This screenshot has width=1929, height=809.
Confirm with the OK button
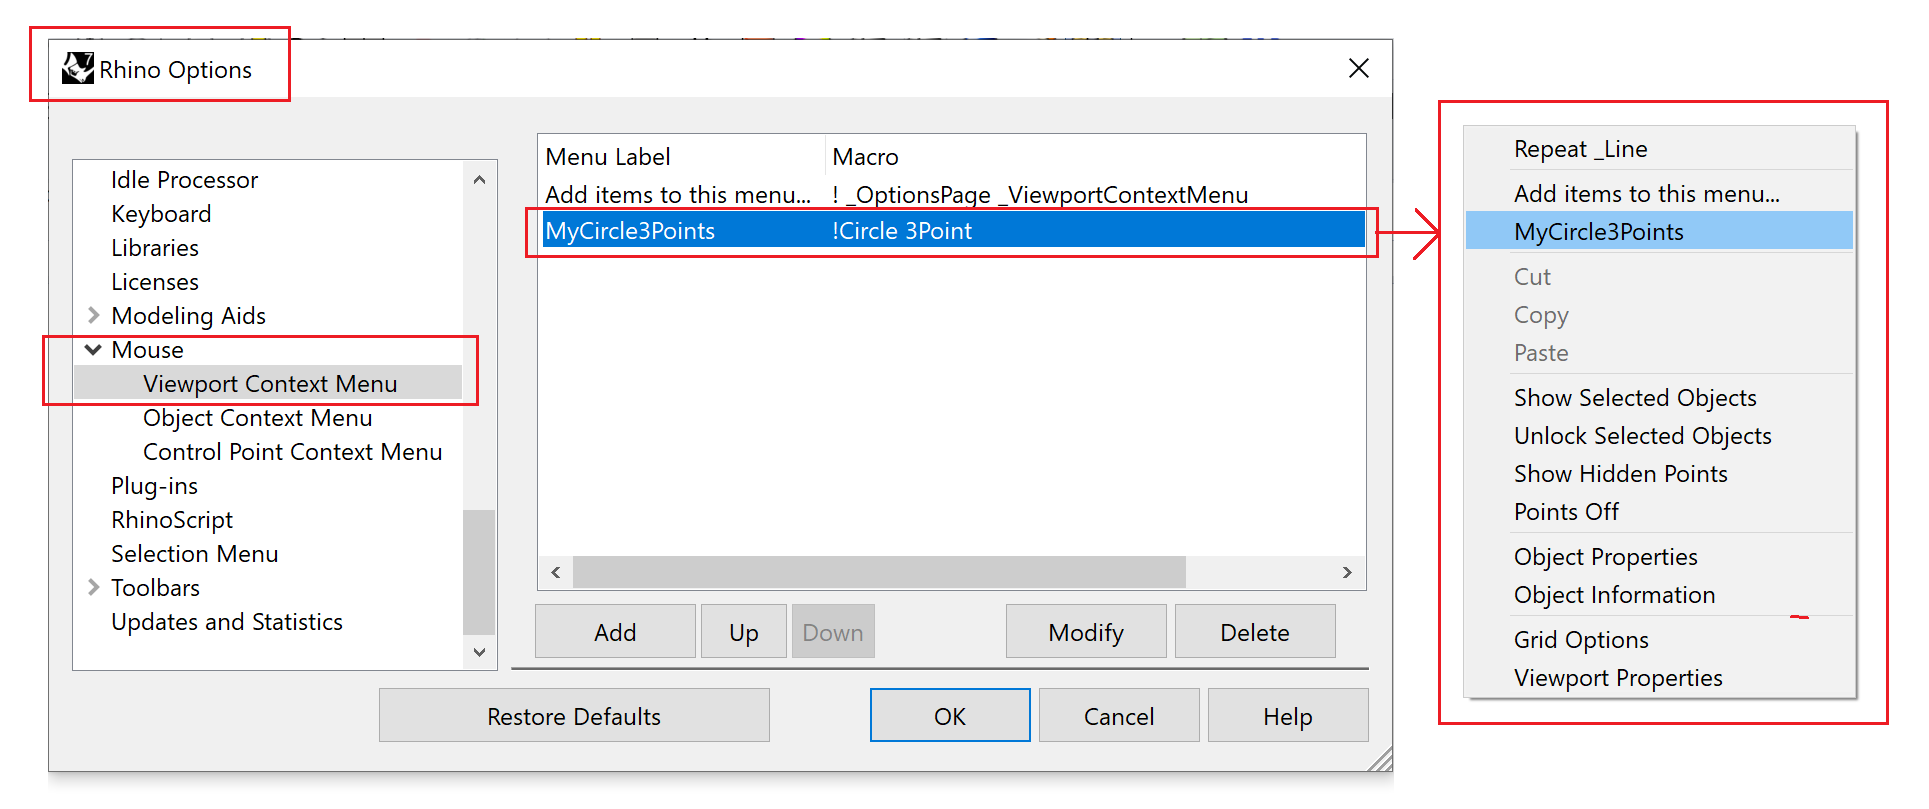[950, 716]
